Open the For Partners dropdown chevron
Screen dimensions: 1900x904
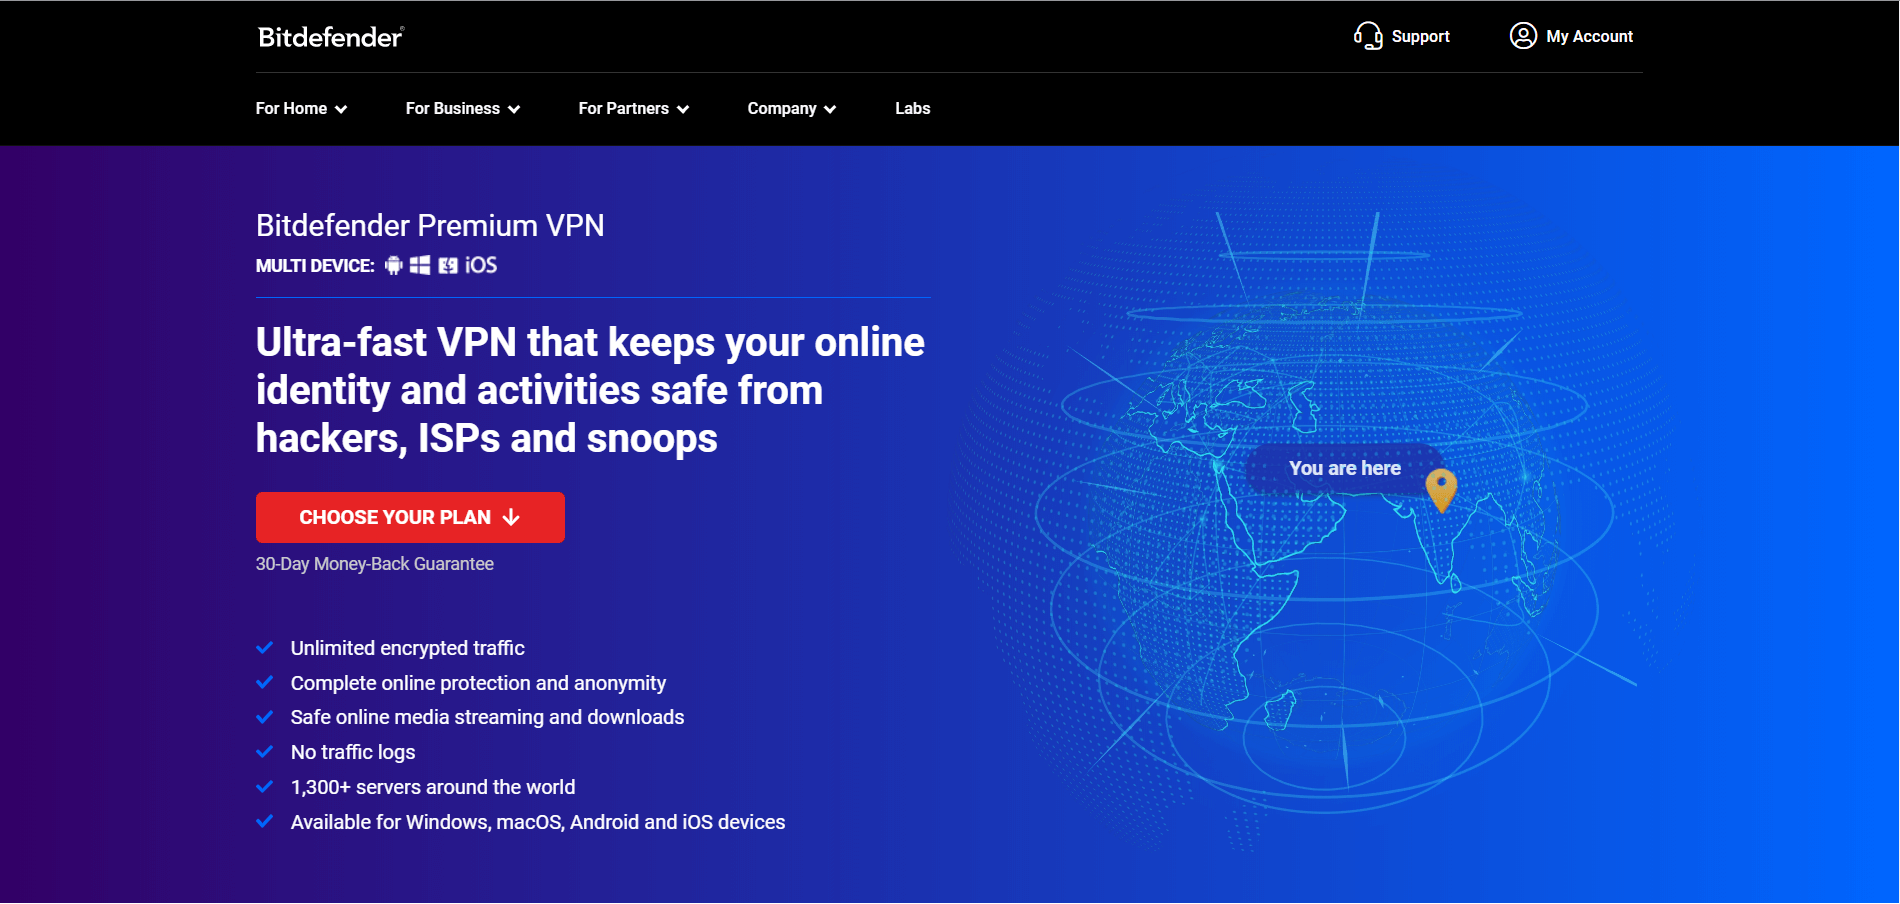(683, 109)
